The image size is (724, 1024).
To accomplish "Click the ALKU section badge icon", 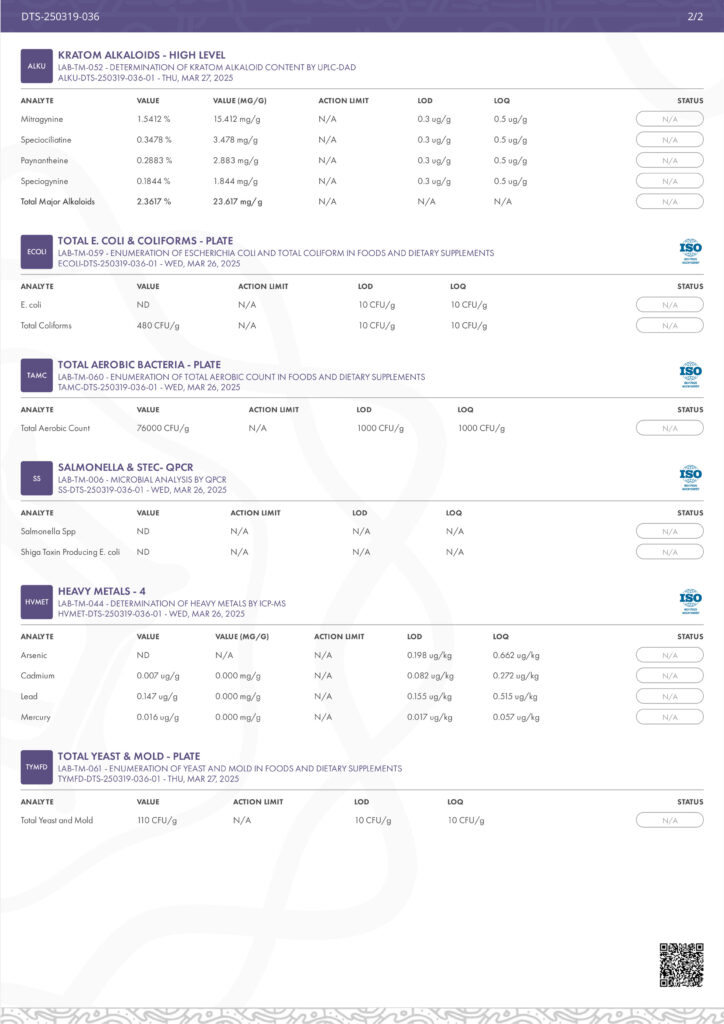I will click(37, 65).
